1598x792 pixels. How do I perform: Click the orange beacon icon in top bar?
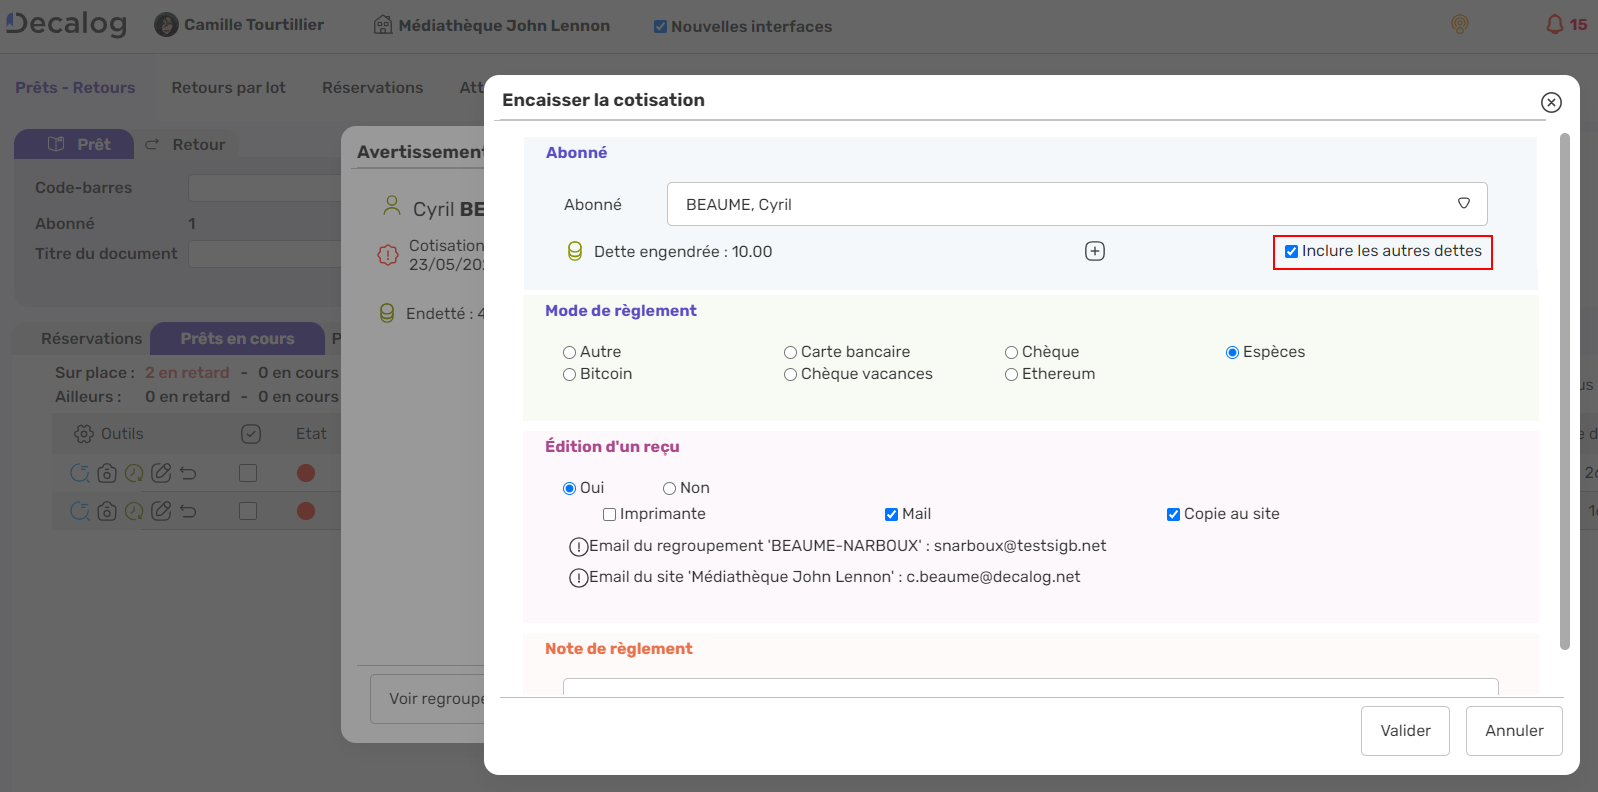(x=1460, y=25)
